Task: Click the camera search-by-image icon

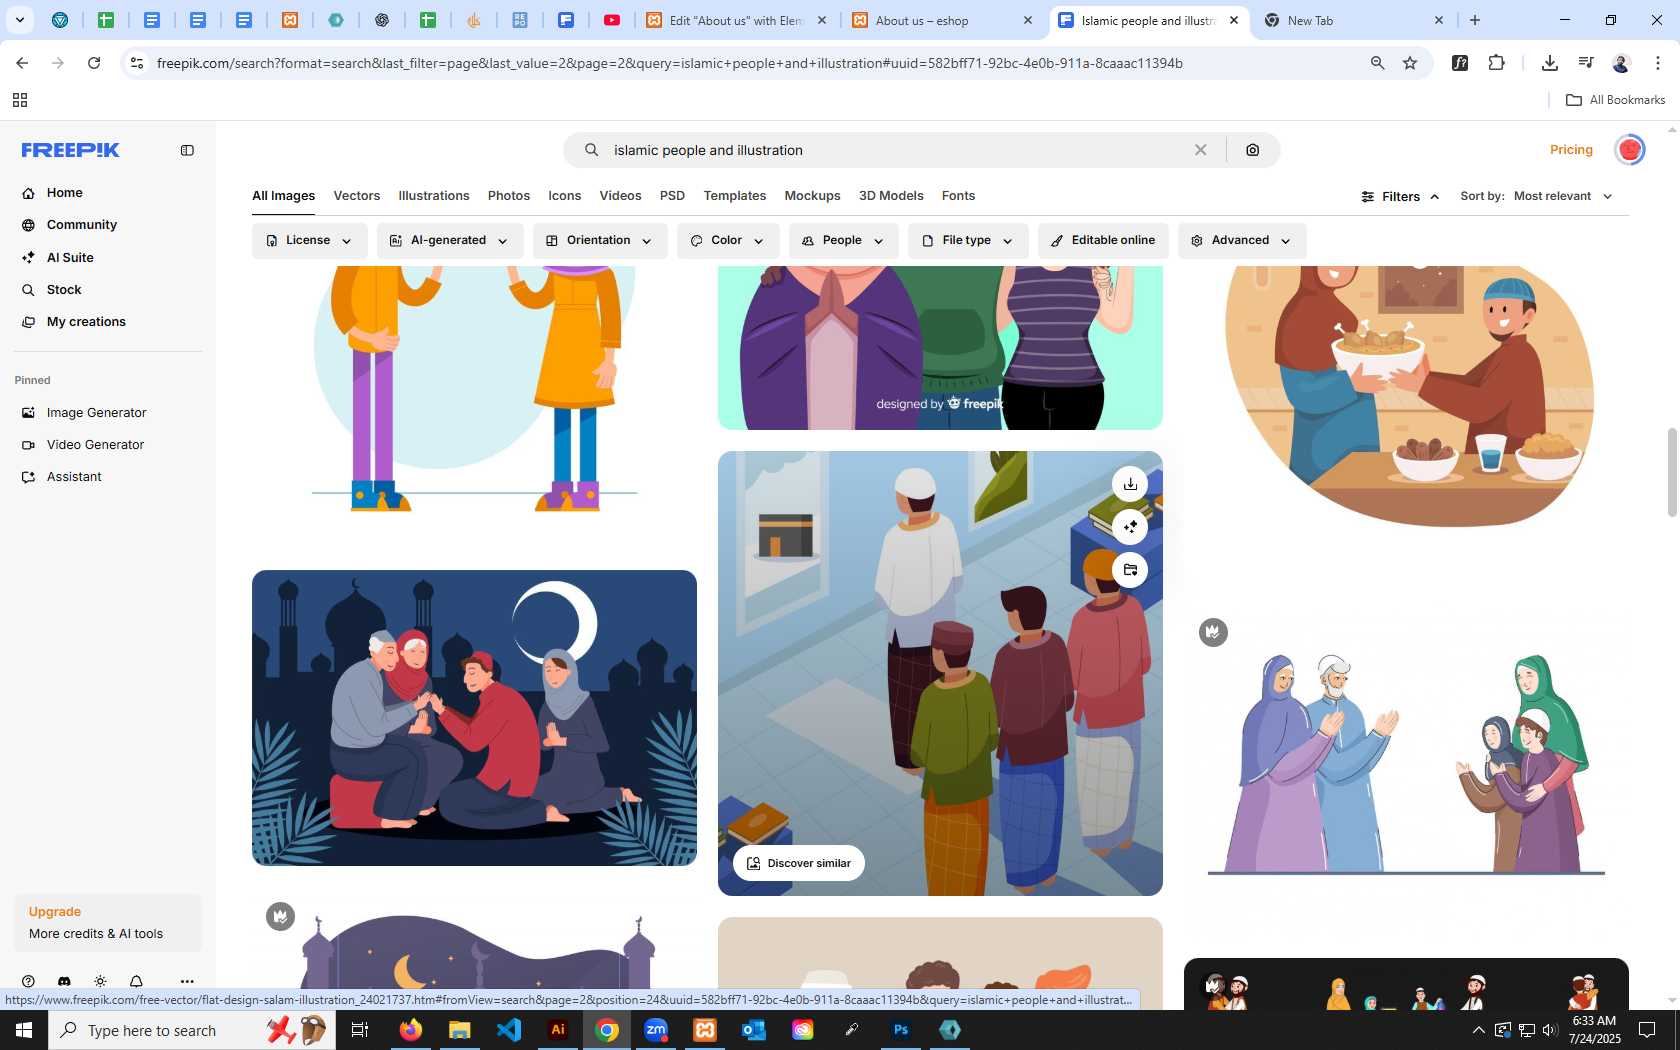Action: pos(1253,150)
